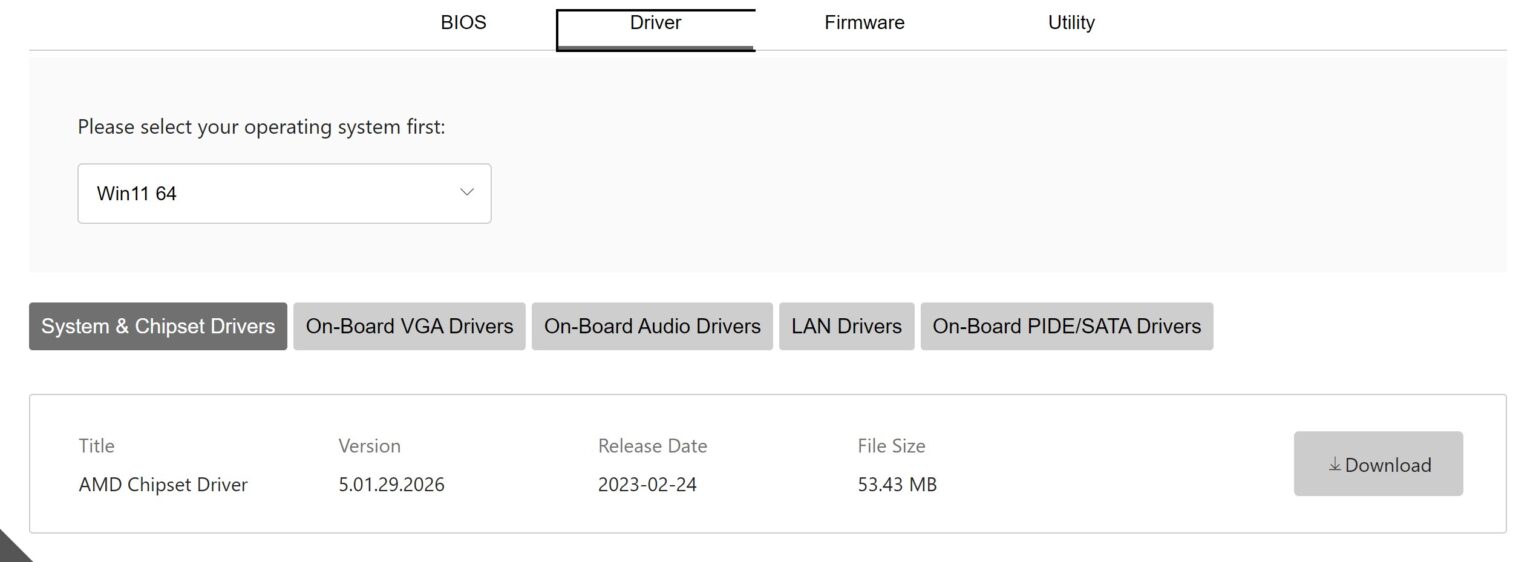Click the chevron arrow in the OS selector
This screenshot has width=1536, height=562.
point(466,192)
